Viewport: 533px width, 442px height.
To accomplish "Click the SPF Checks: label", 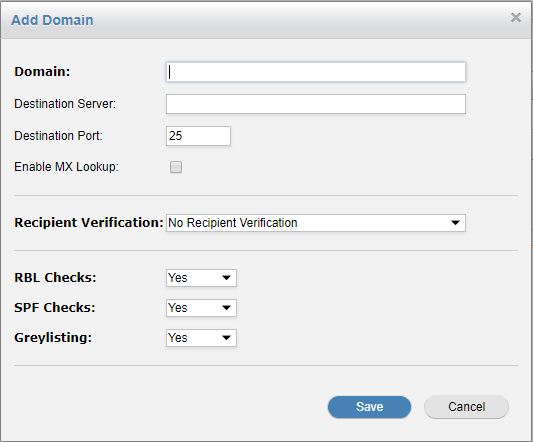I will click(x=55, y=307).
